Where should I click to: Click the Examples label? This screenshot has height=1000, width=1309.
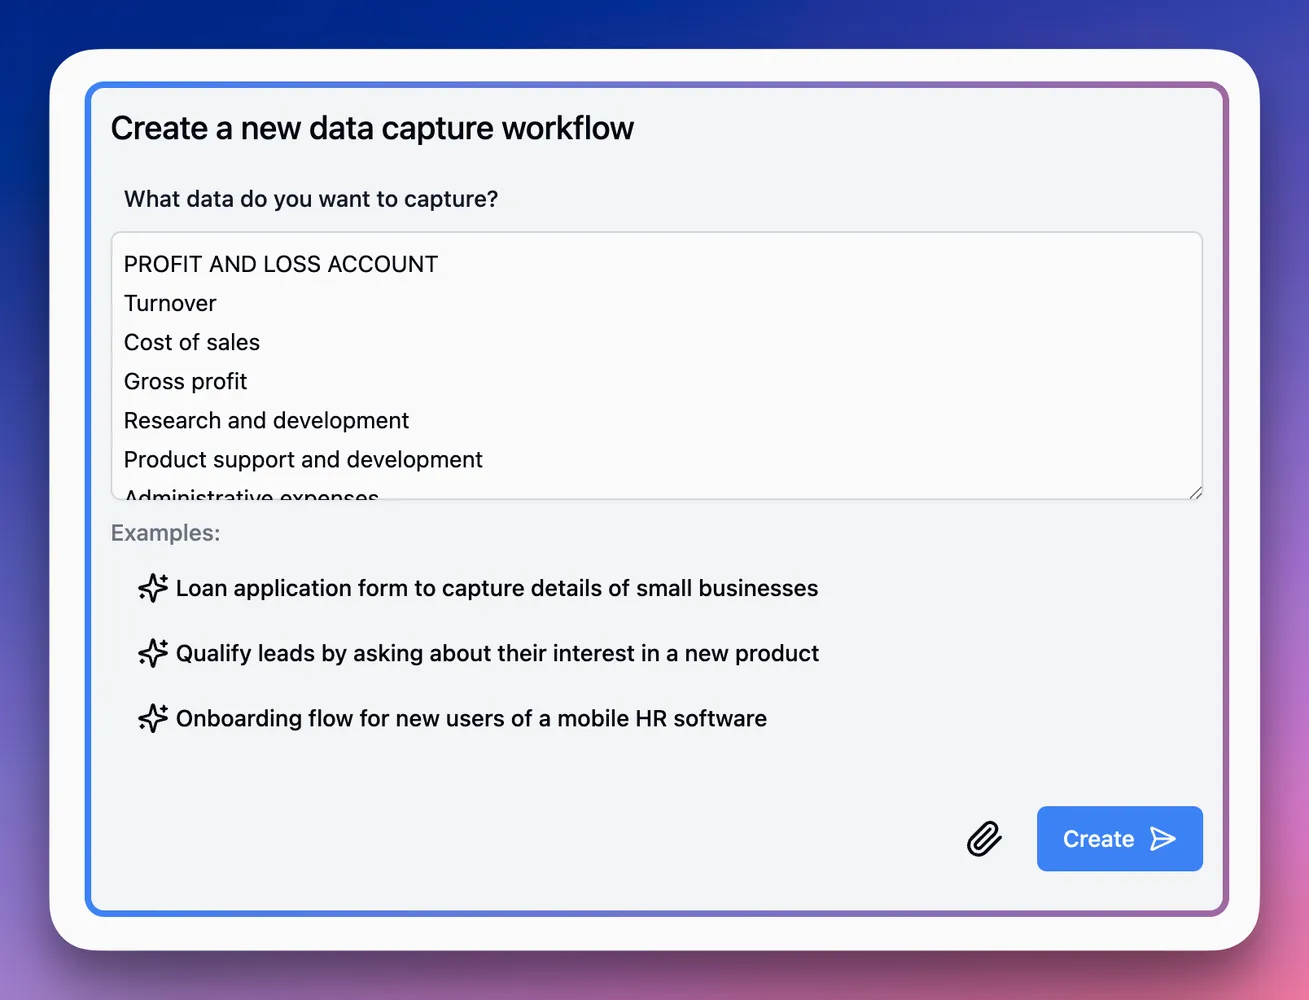point(165,533)
